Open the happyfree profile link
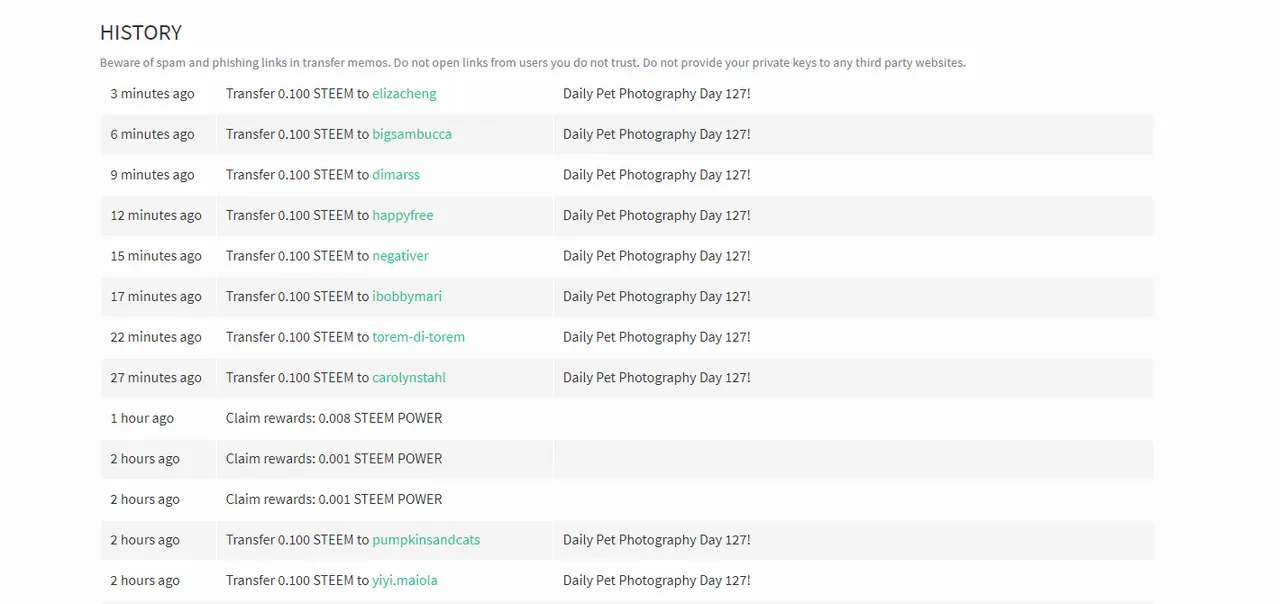Viewport: 1280px width, 604px height. pyautogui.click(x=403, y=215)
